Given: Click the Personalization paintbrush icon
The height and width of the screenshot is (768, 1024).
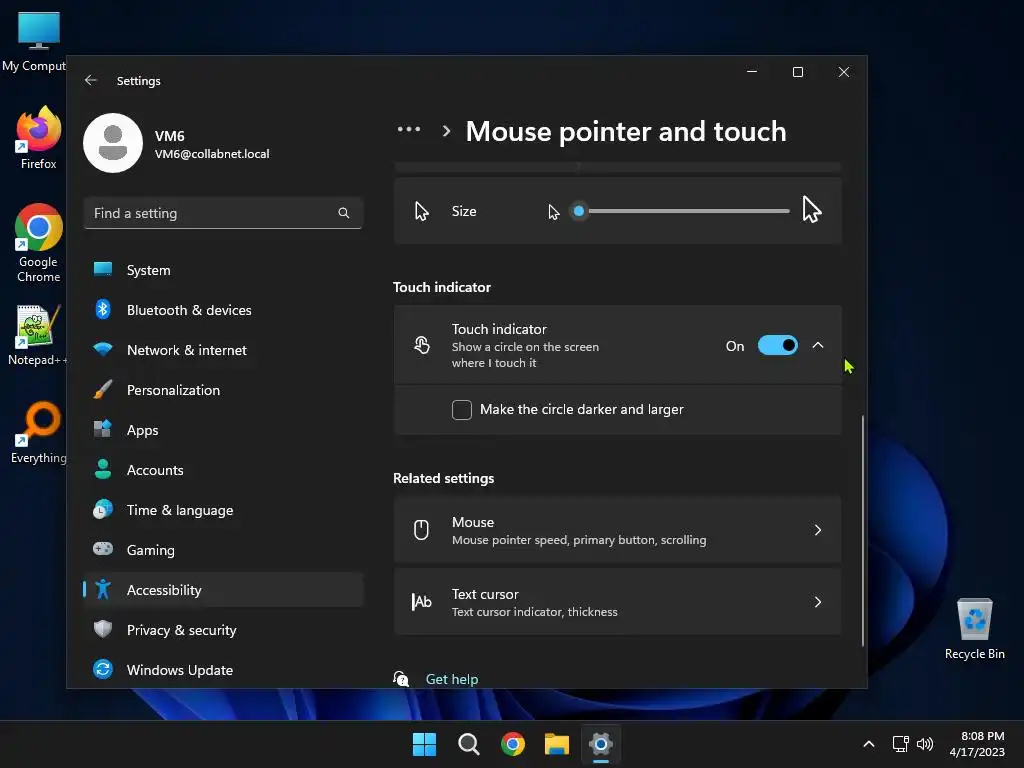Looking at the screenshot, I should (x=103, y=389).
